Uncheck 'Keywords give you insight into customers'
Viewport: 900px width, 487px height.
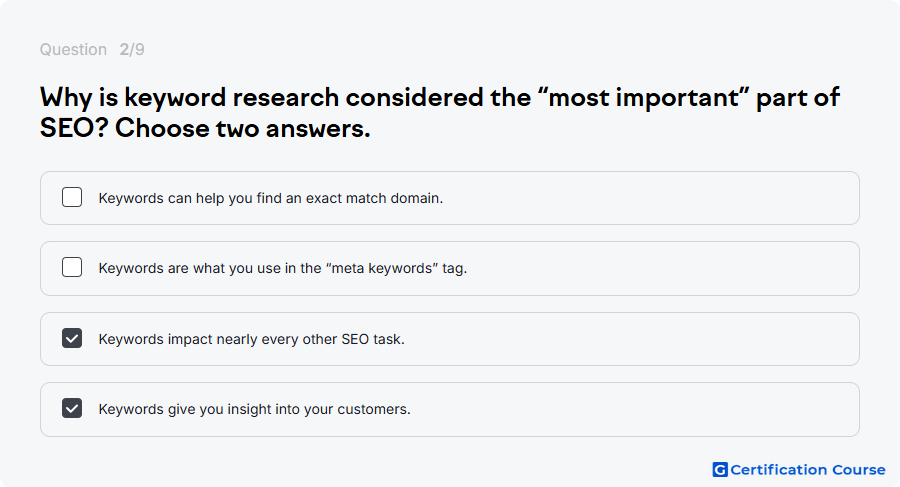[x=72, y=408]
